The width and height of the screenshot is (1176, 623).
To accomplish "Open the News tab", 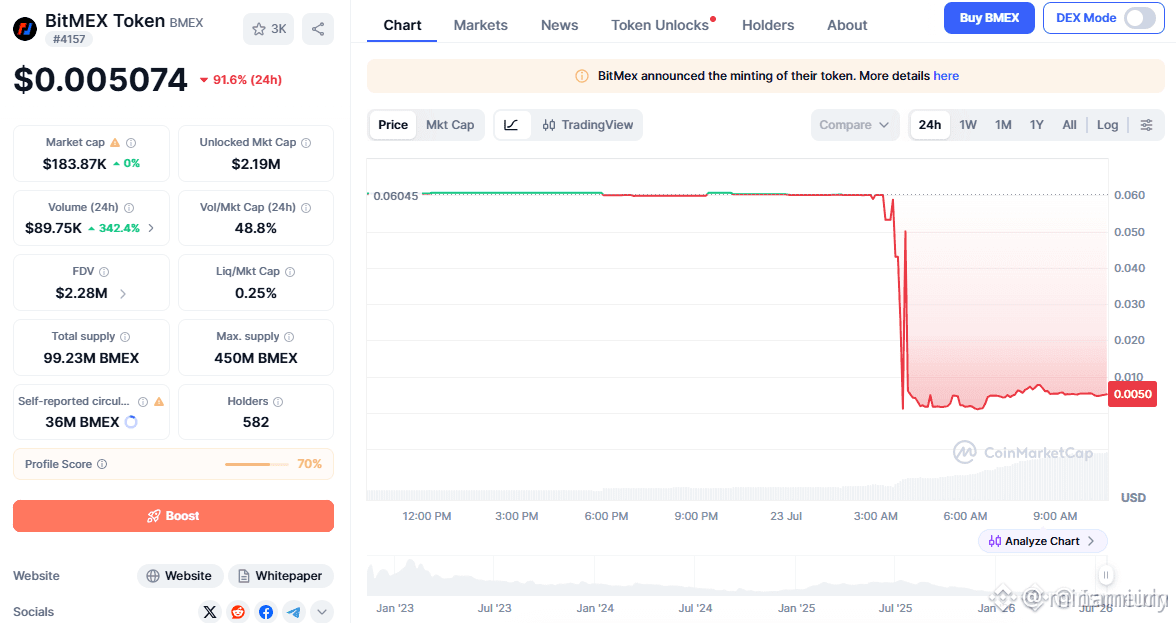I will [x=560, y=25].
